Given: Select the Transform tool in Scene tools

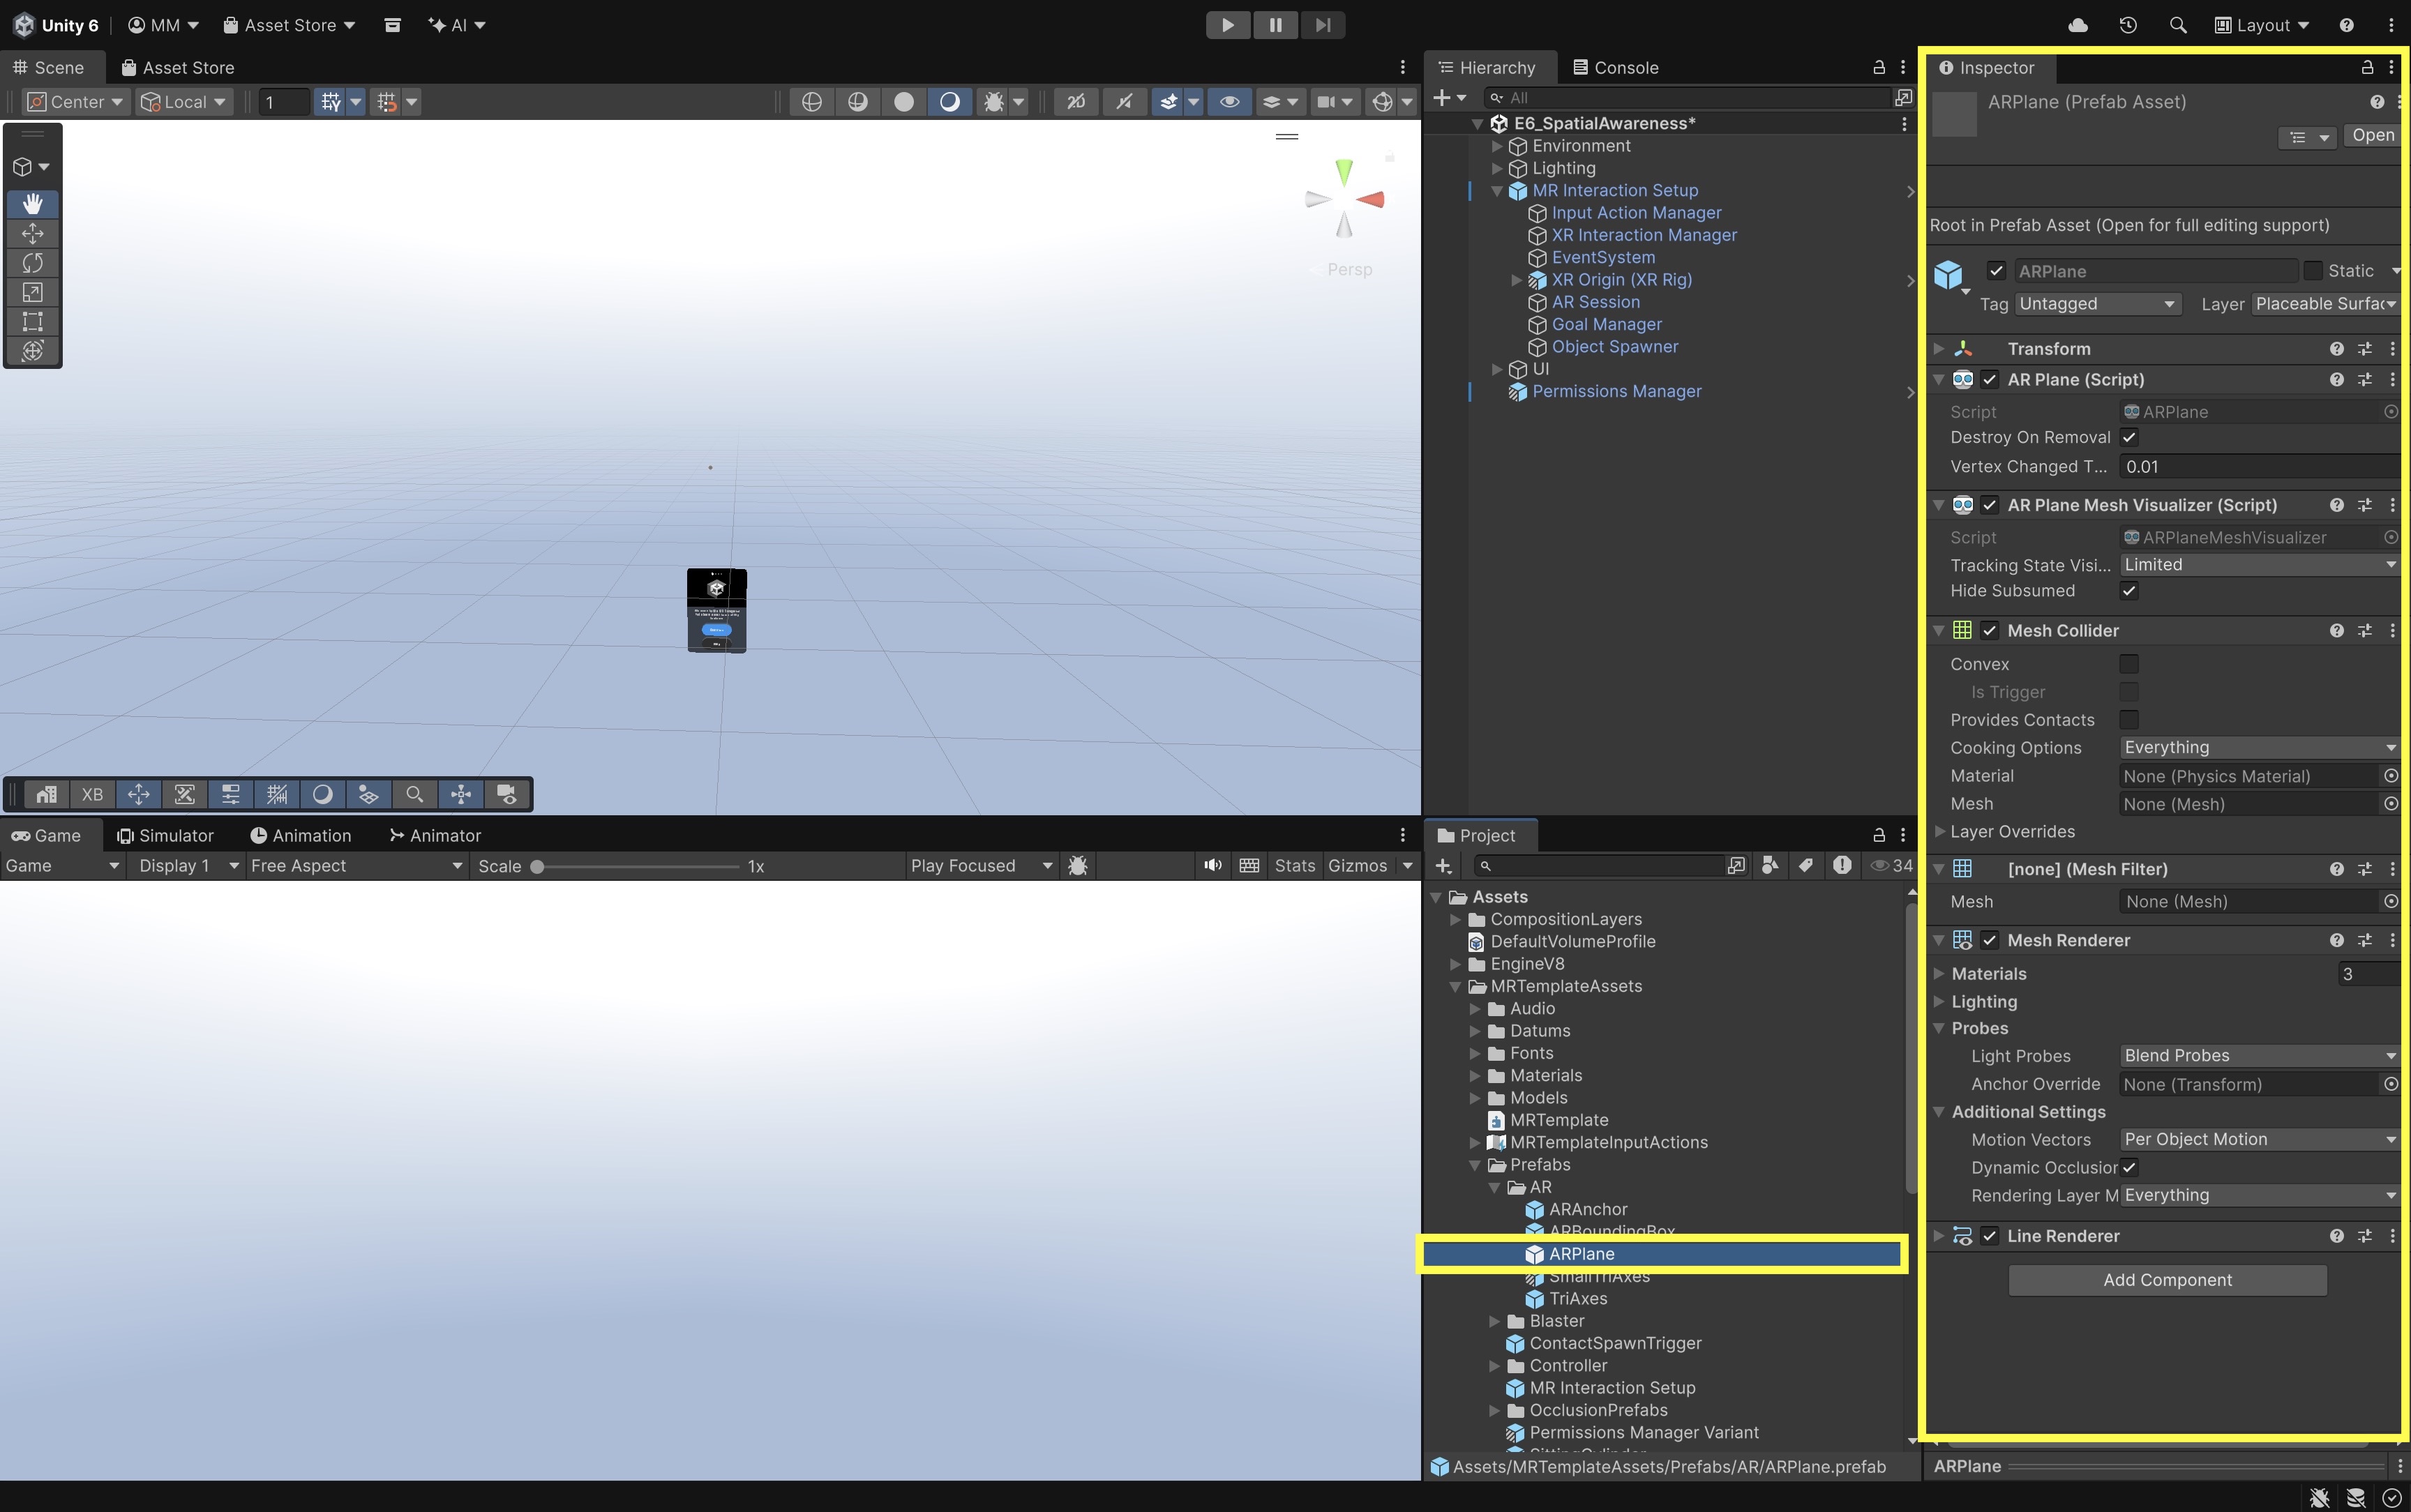Looking at the screenshot, I should [32, 350].
